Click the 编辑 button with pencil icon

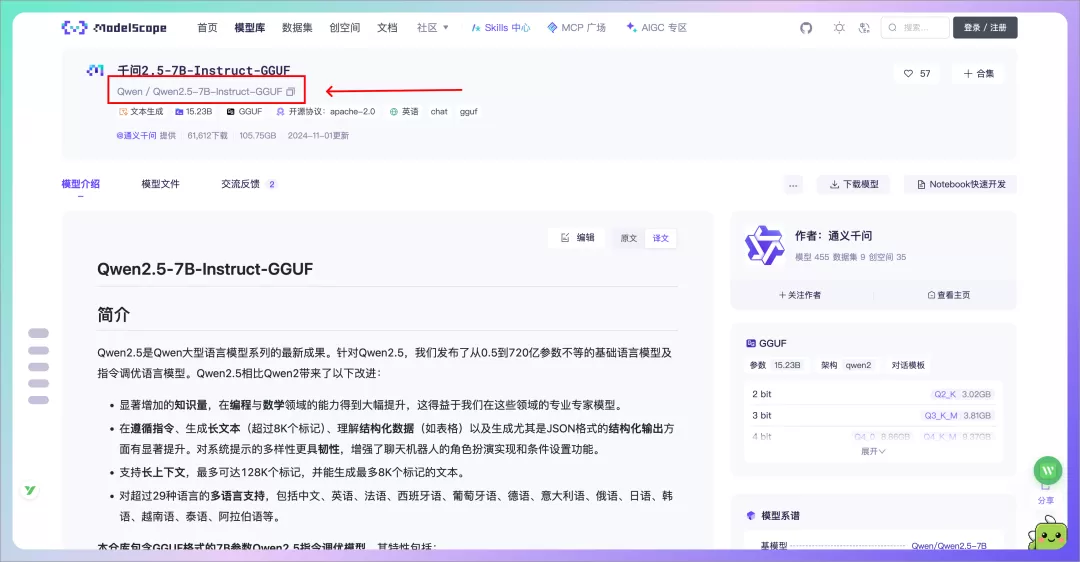577,238
